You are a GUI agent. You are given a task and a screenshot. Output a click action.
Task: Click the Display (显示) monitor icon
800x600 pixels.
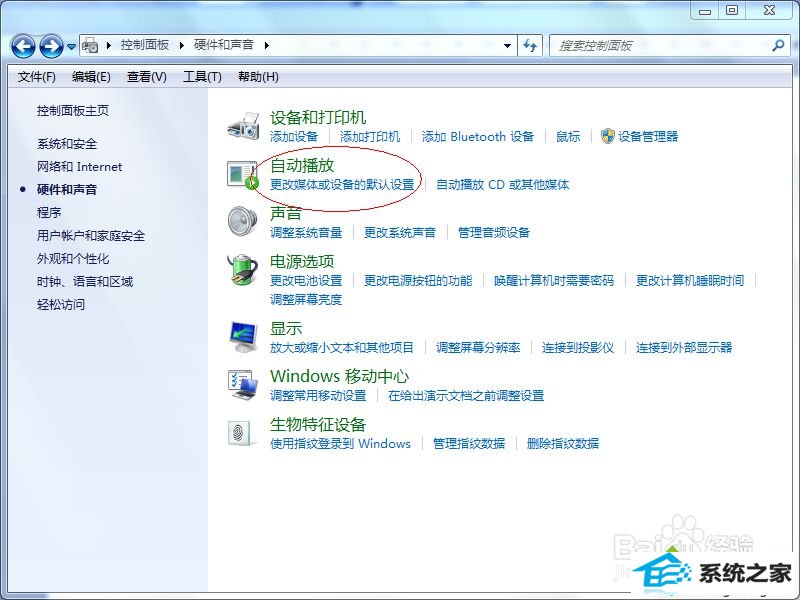[243, 337]
